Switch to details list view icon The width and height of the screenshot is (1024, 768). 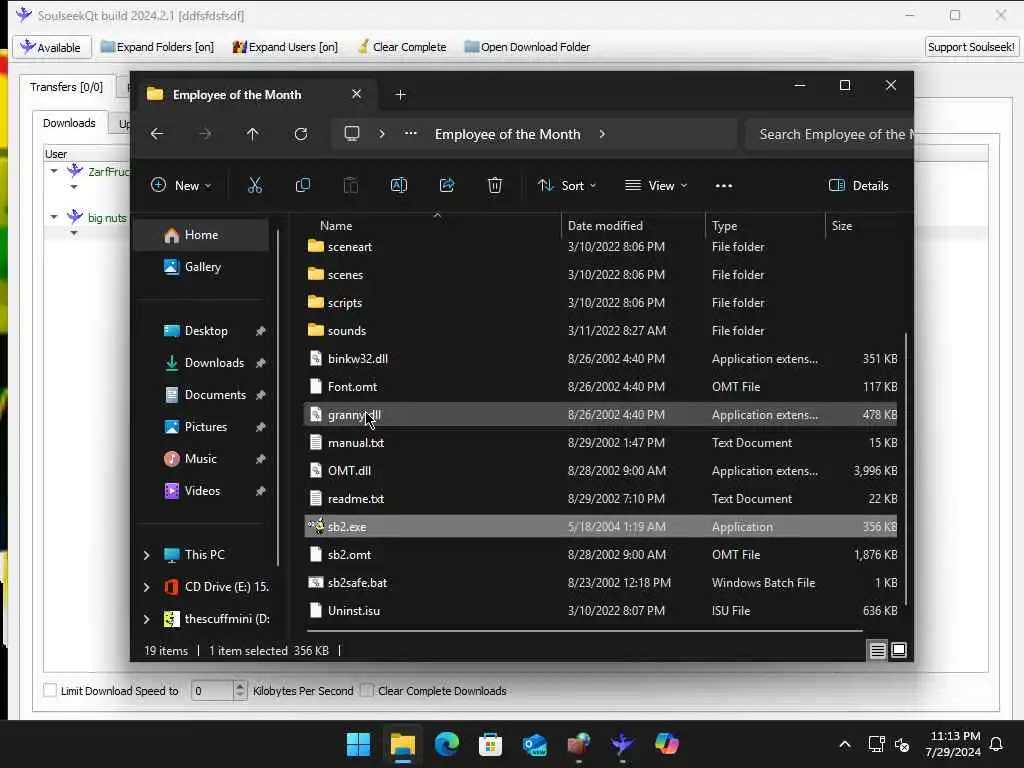click(x=877, y=650)
